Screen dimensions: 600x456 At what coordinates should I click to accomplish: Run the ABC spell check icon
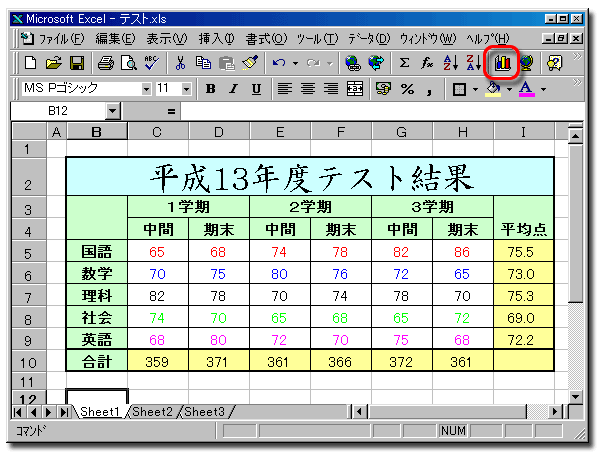coord(152,63)
